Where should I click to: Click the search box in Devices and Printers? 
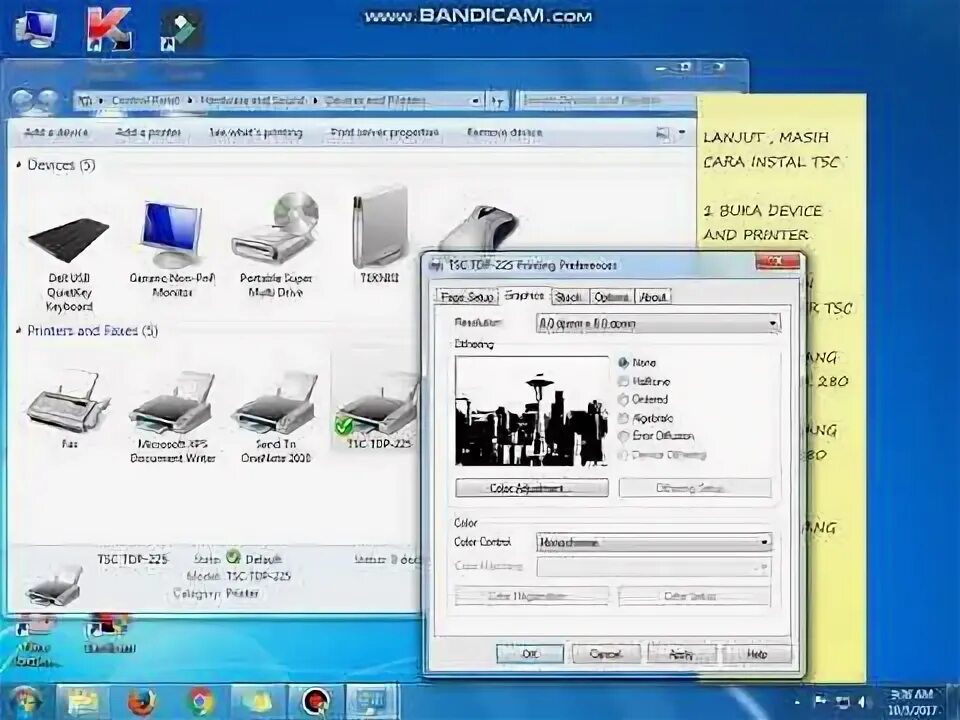606,101
